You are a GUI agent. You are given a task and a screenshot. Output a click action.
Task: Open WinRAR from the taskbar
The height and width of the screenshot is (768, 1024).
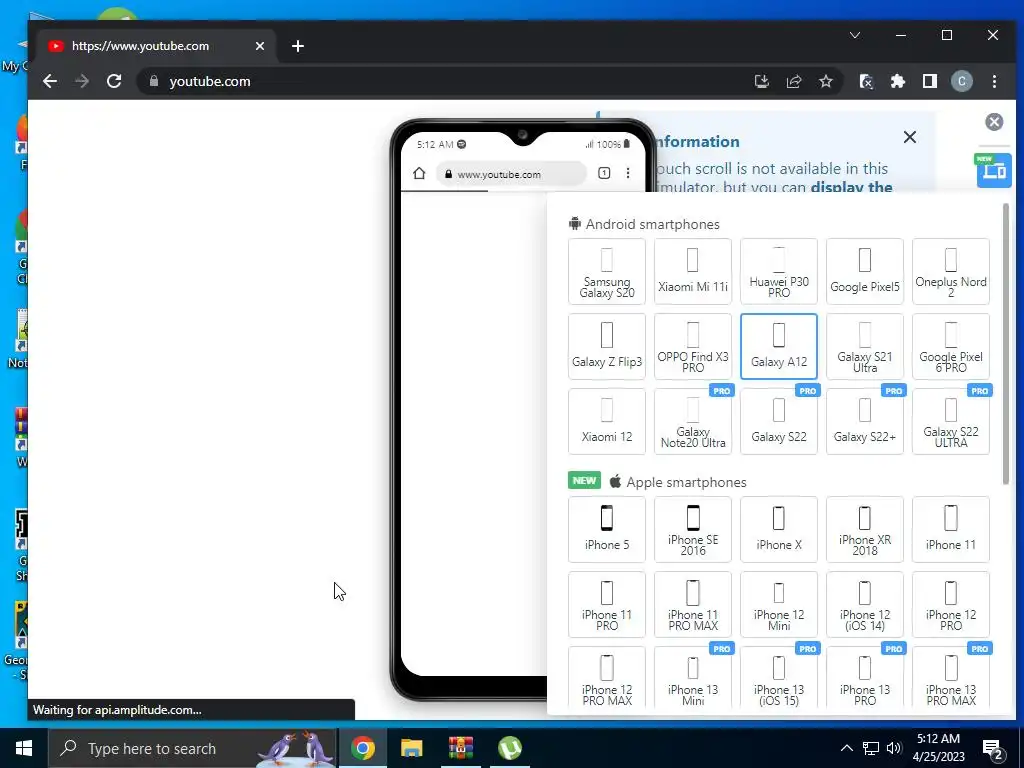point(460,748)
